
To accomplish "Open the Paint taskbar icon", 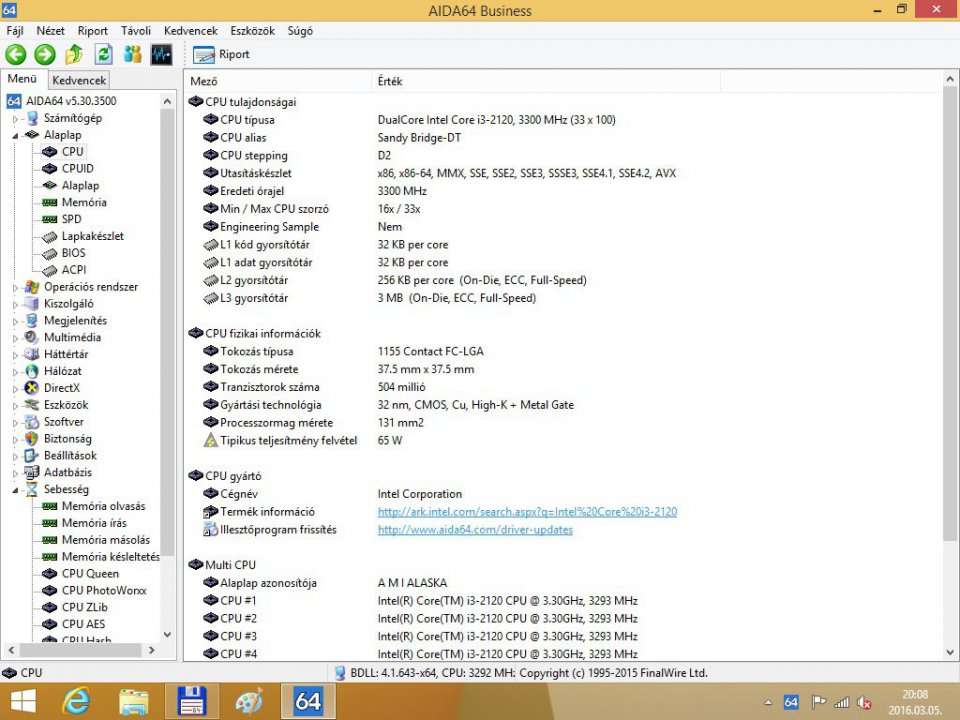I will pyautogui.click(x=249, y=702).
